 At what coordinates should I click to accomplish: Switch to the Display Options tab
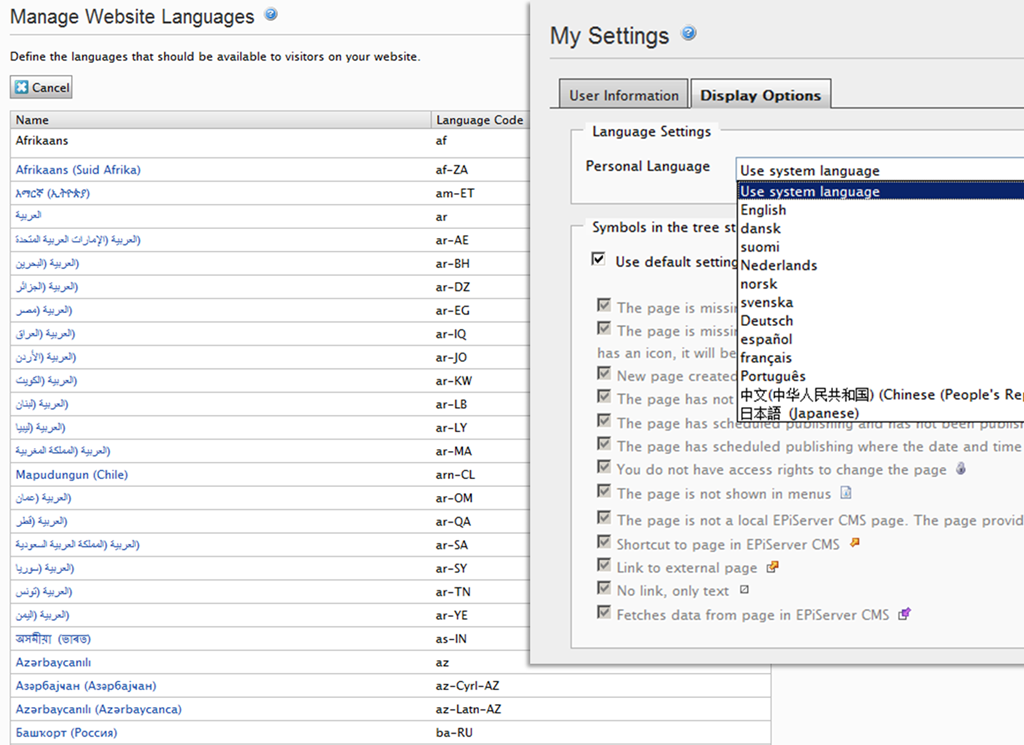pos(760,96)
